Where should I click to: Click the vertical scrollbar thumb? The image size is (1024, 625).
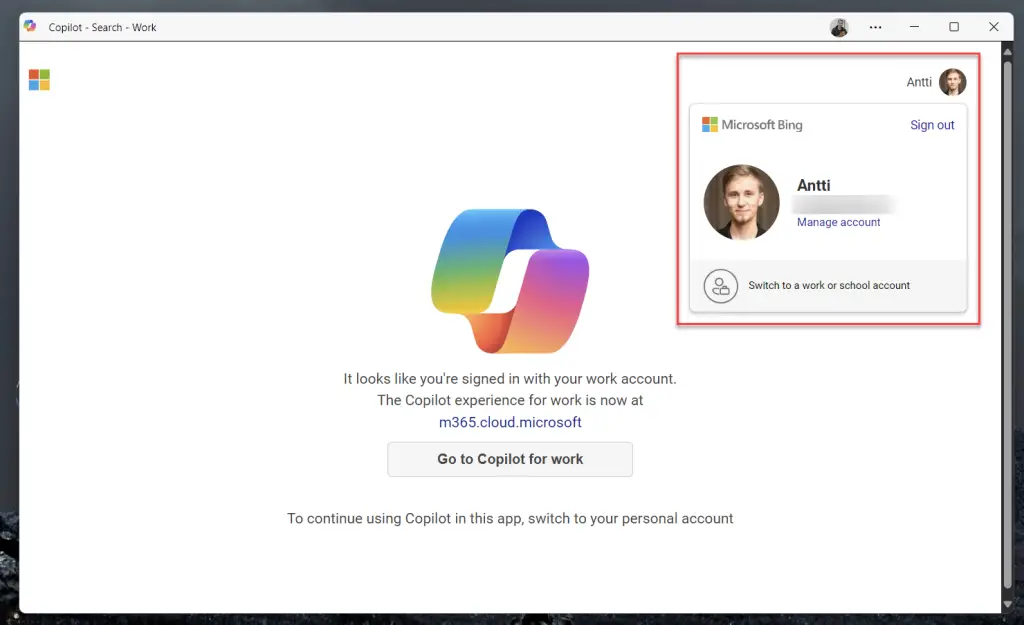(1006, 320)
